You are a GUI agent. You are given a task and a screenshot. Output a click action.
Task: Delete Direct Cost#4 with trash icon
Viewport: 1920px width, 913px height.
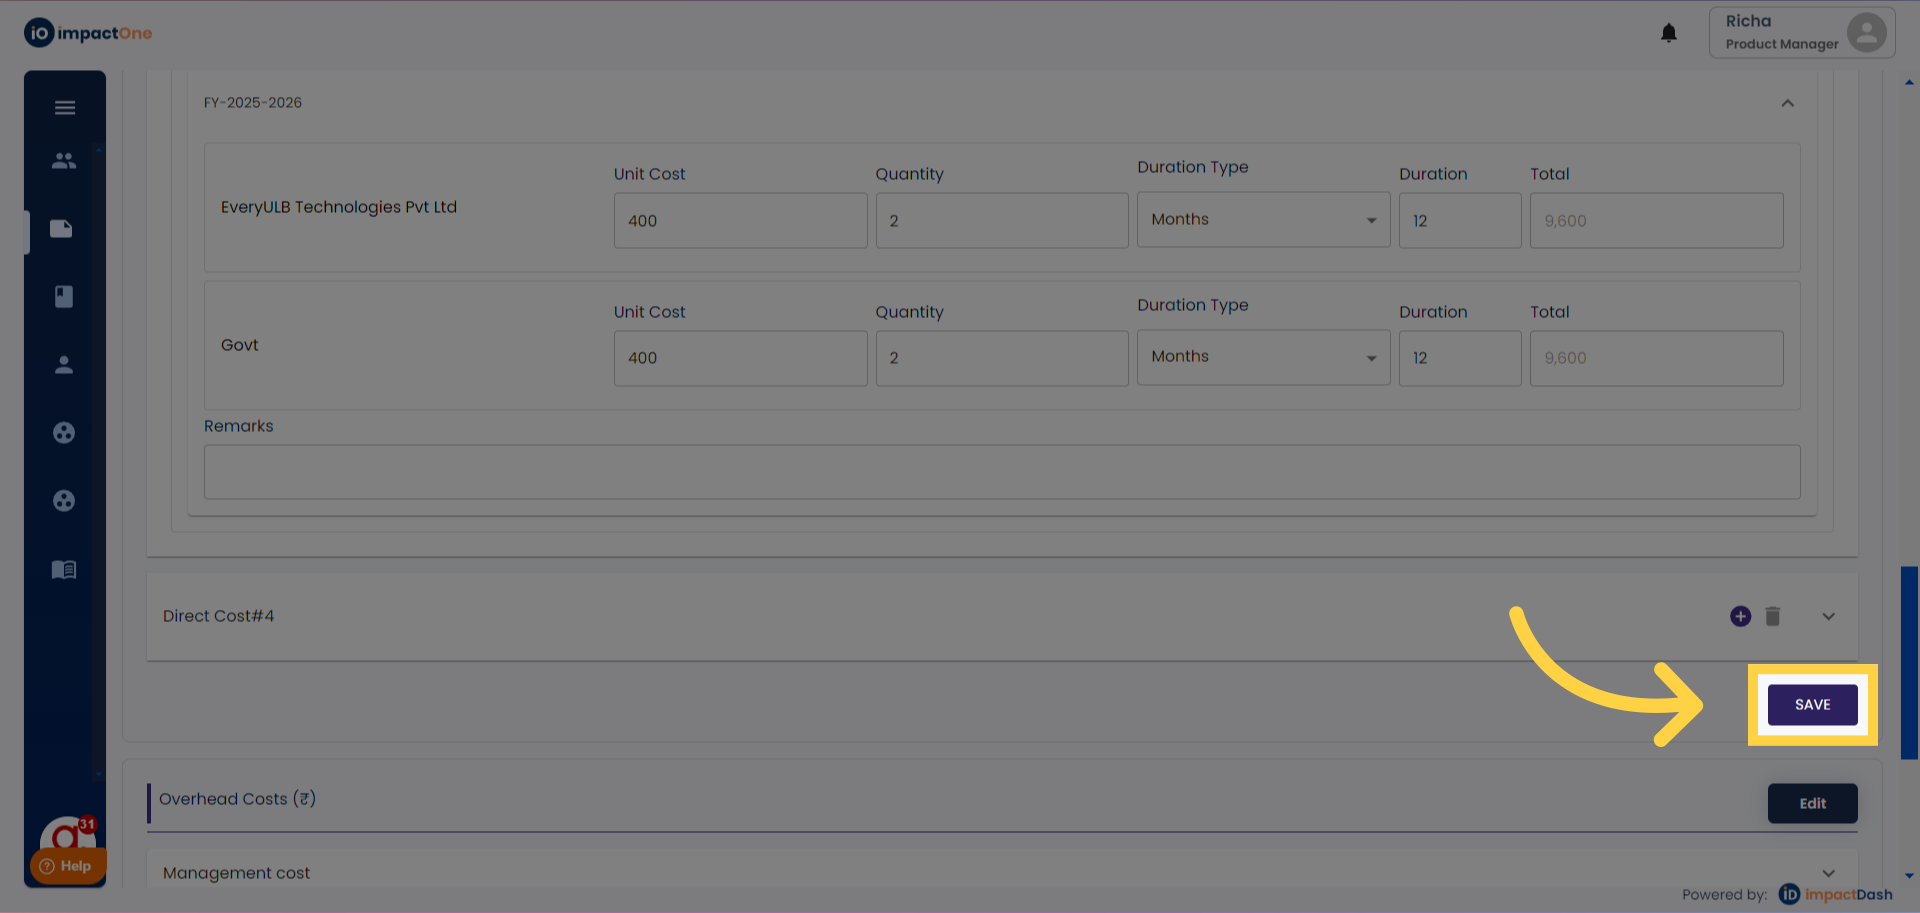pyautogui.click(x=1772, y=616)
